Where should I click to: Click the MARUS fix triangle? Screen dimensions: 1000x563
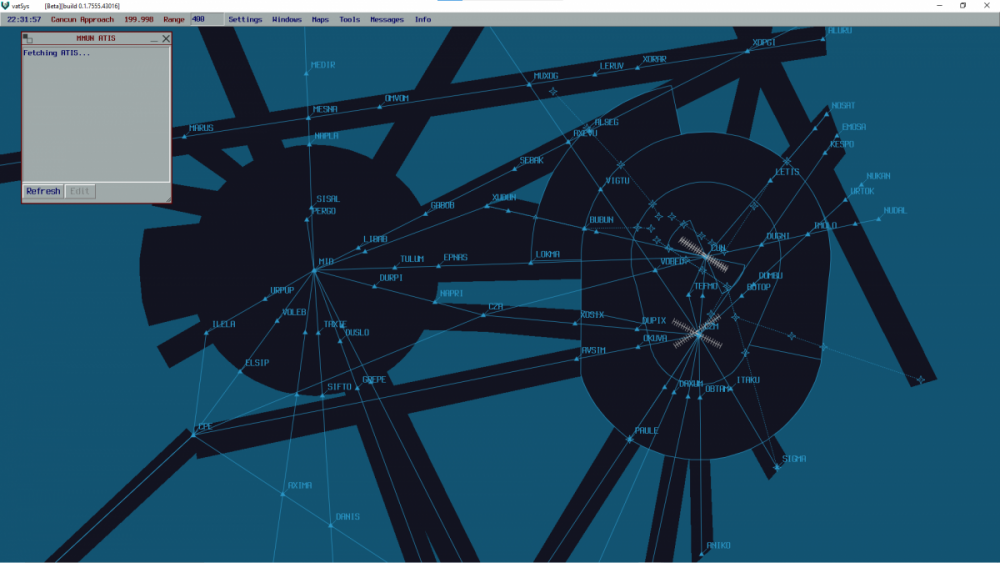(x=186, y=136)
